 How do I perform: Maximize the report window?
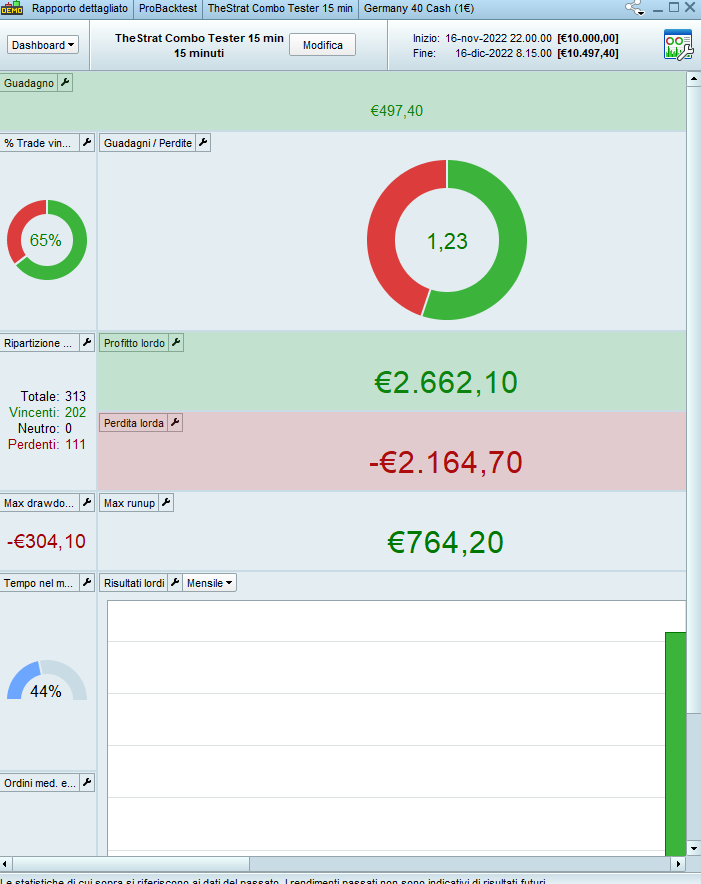tap(674, 7)
